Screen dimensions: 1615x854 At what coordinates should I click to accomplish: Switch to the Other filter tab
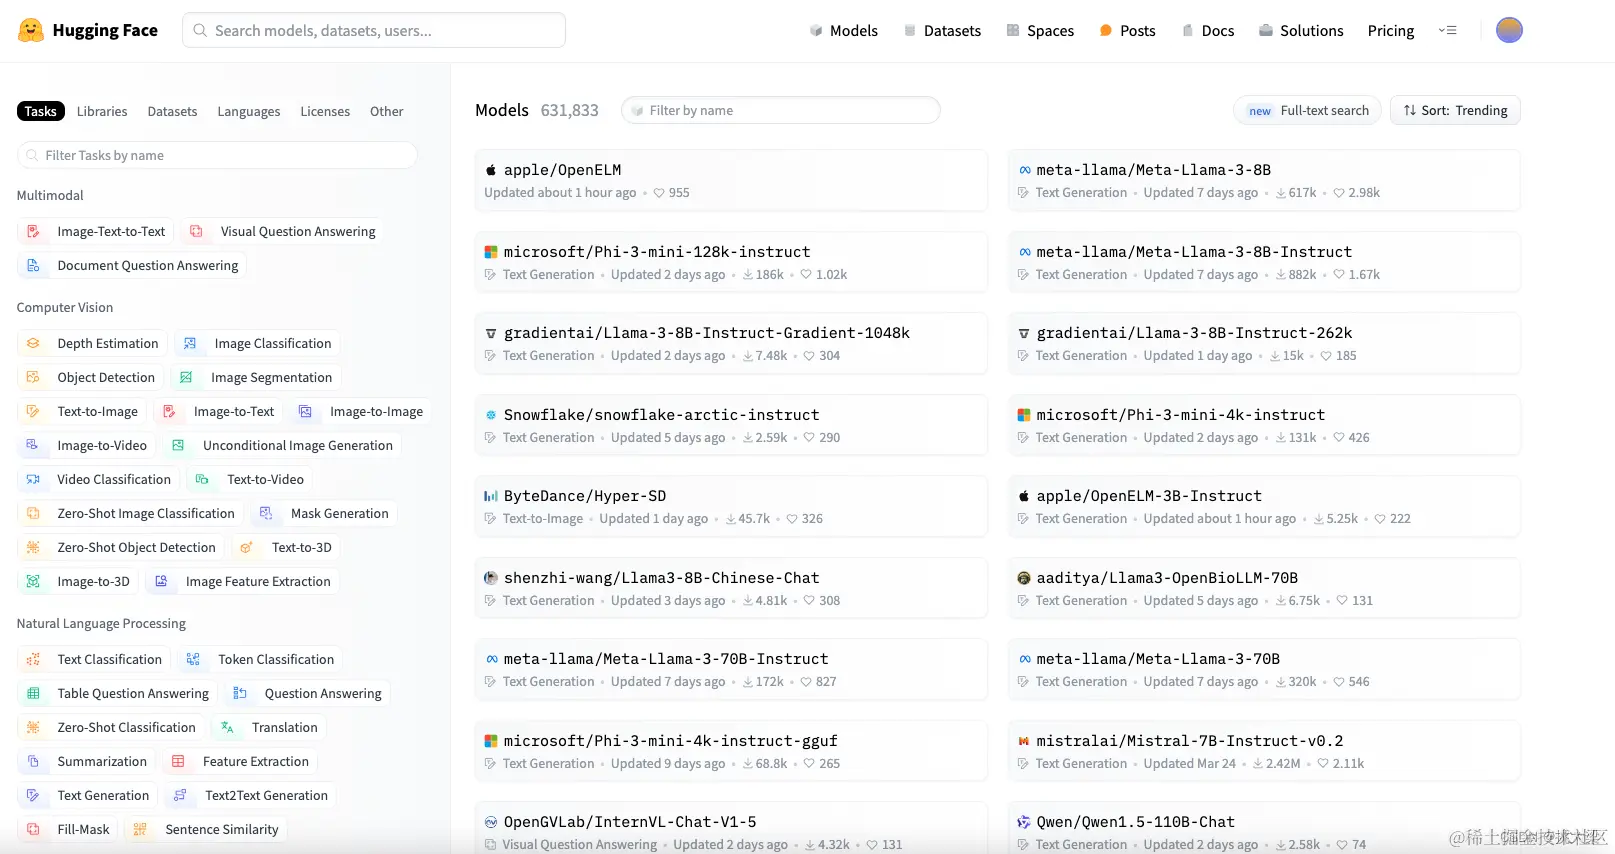(387, 111)
